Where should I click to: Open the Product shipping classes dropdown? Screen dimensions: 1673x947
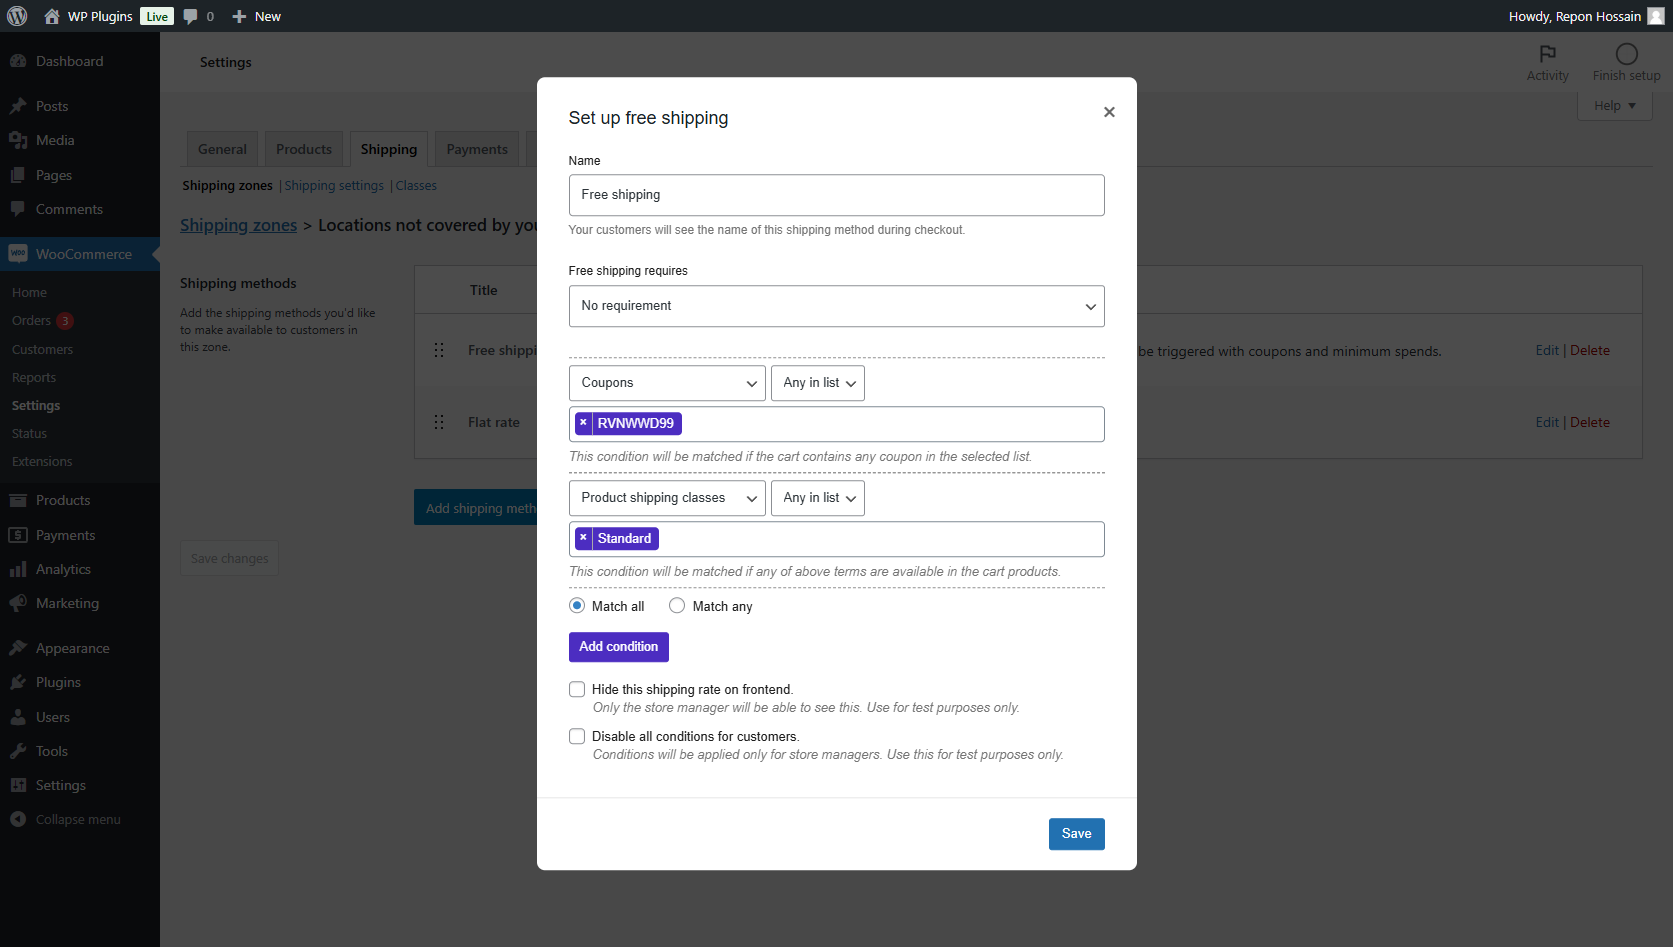pyautogui.click(x=667, y=498)
